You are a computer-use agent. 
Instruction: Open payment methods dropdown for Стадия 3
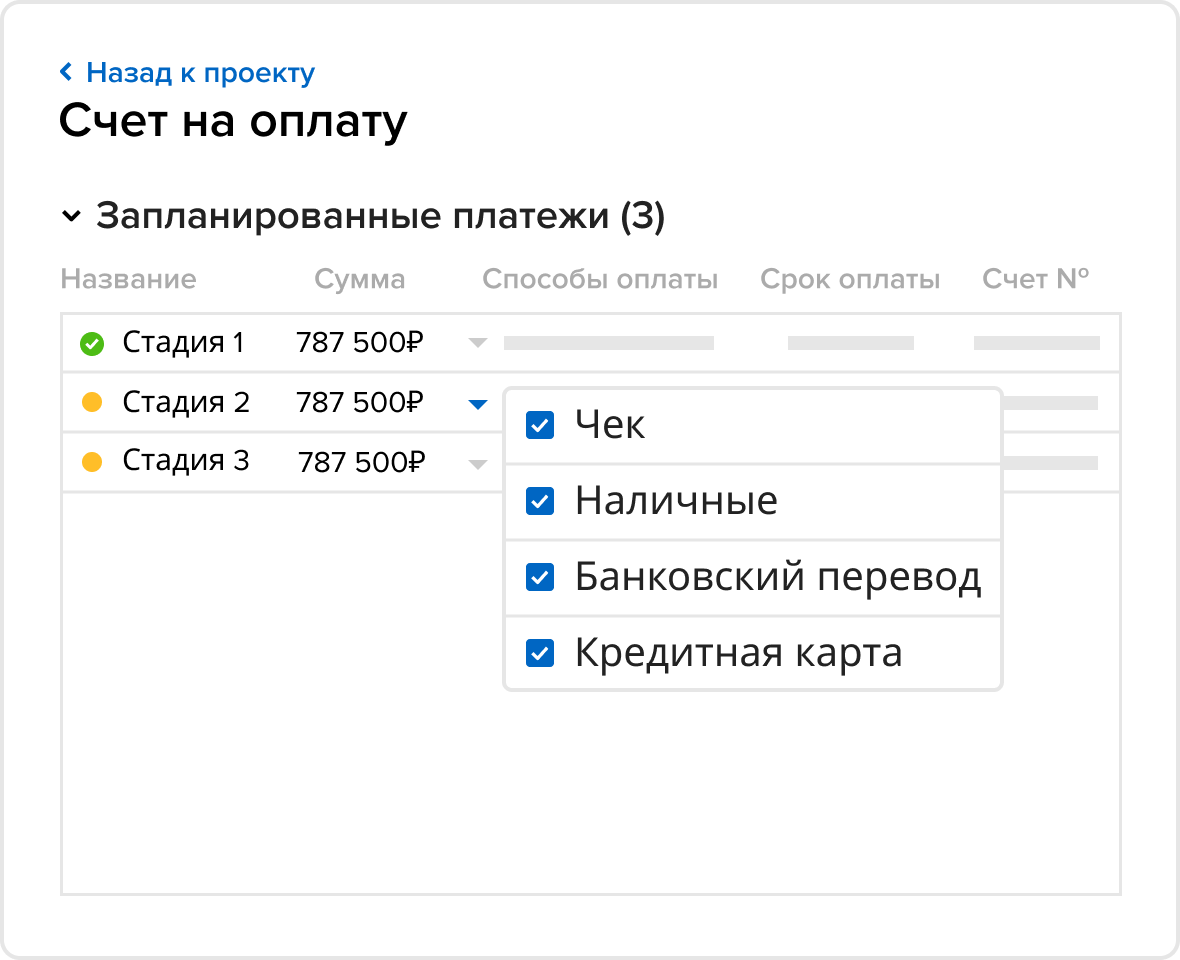point(478,463)
